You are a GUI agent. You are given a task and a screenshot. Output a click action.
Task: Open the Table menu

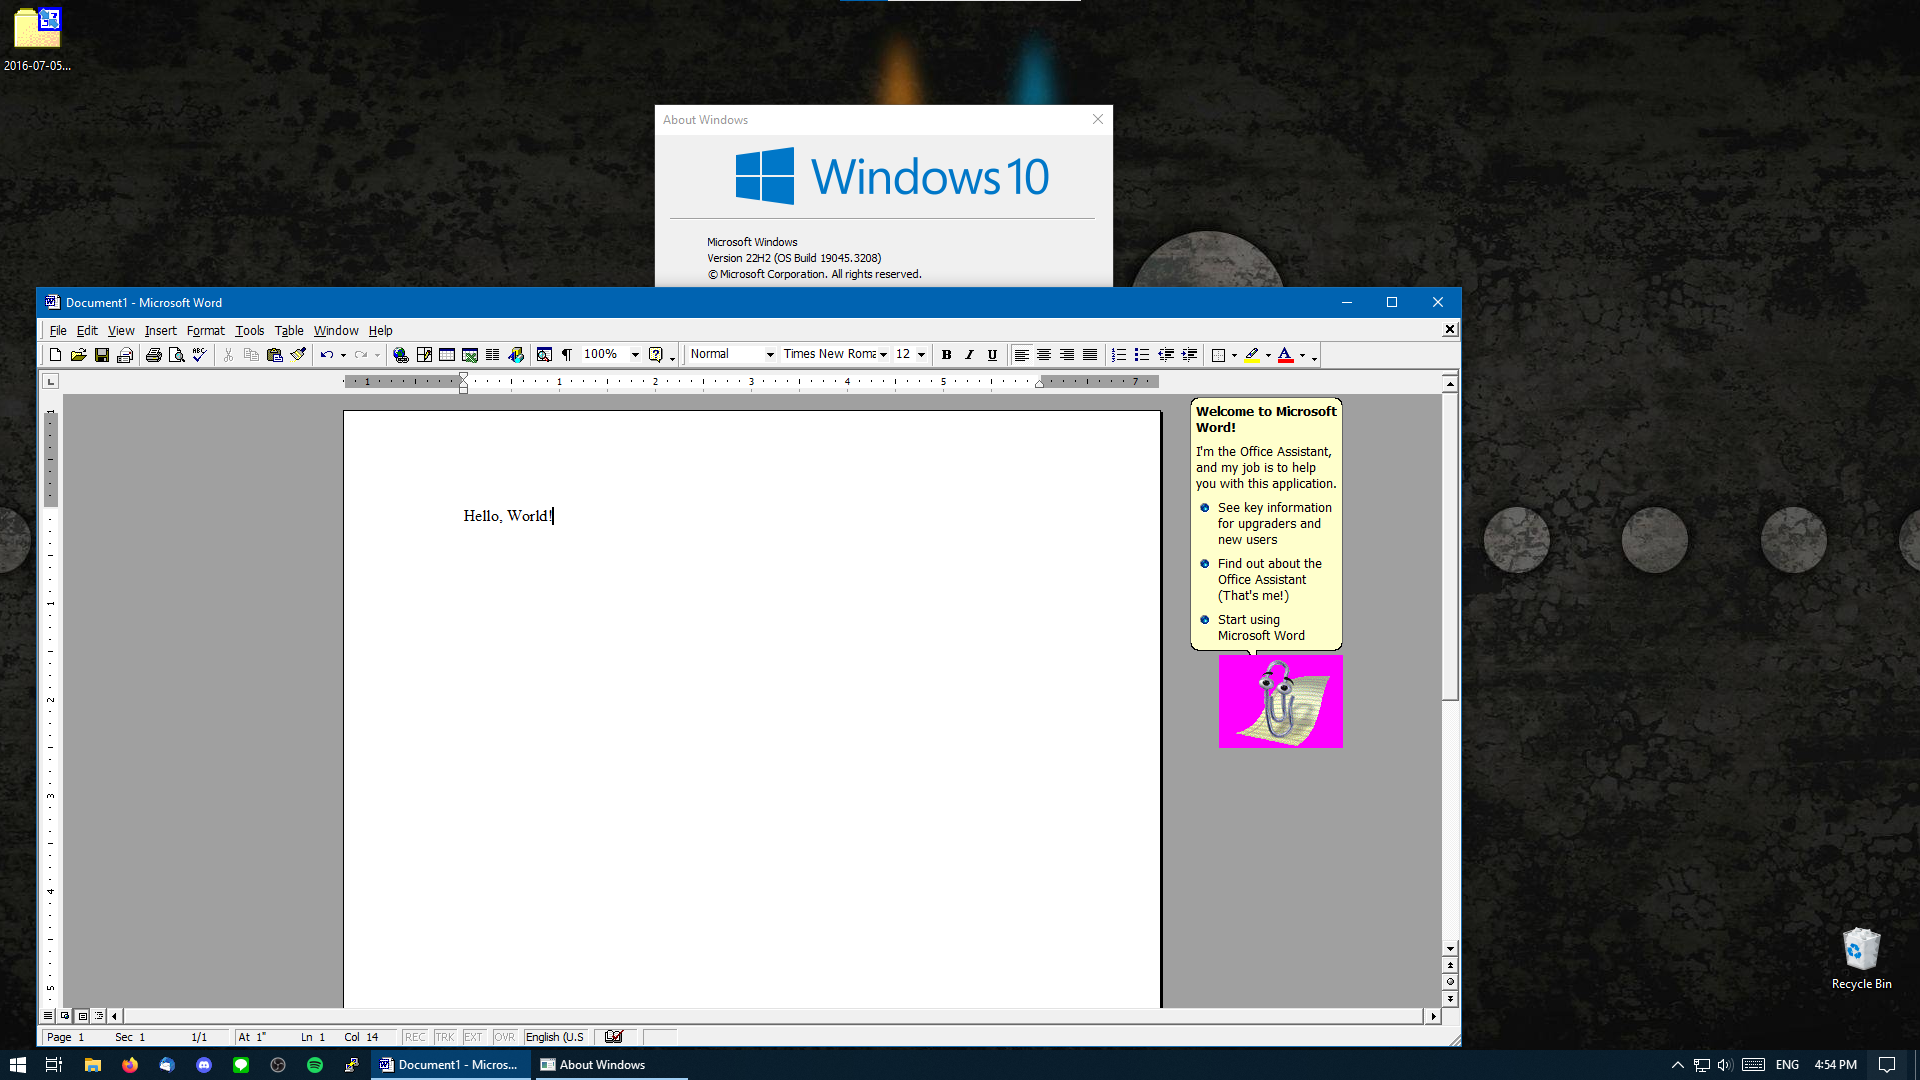point(289,331)
